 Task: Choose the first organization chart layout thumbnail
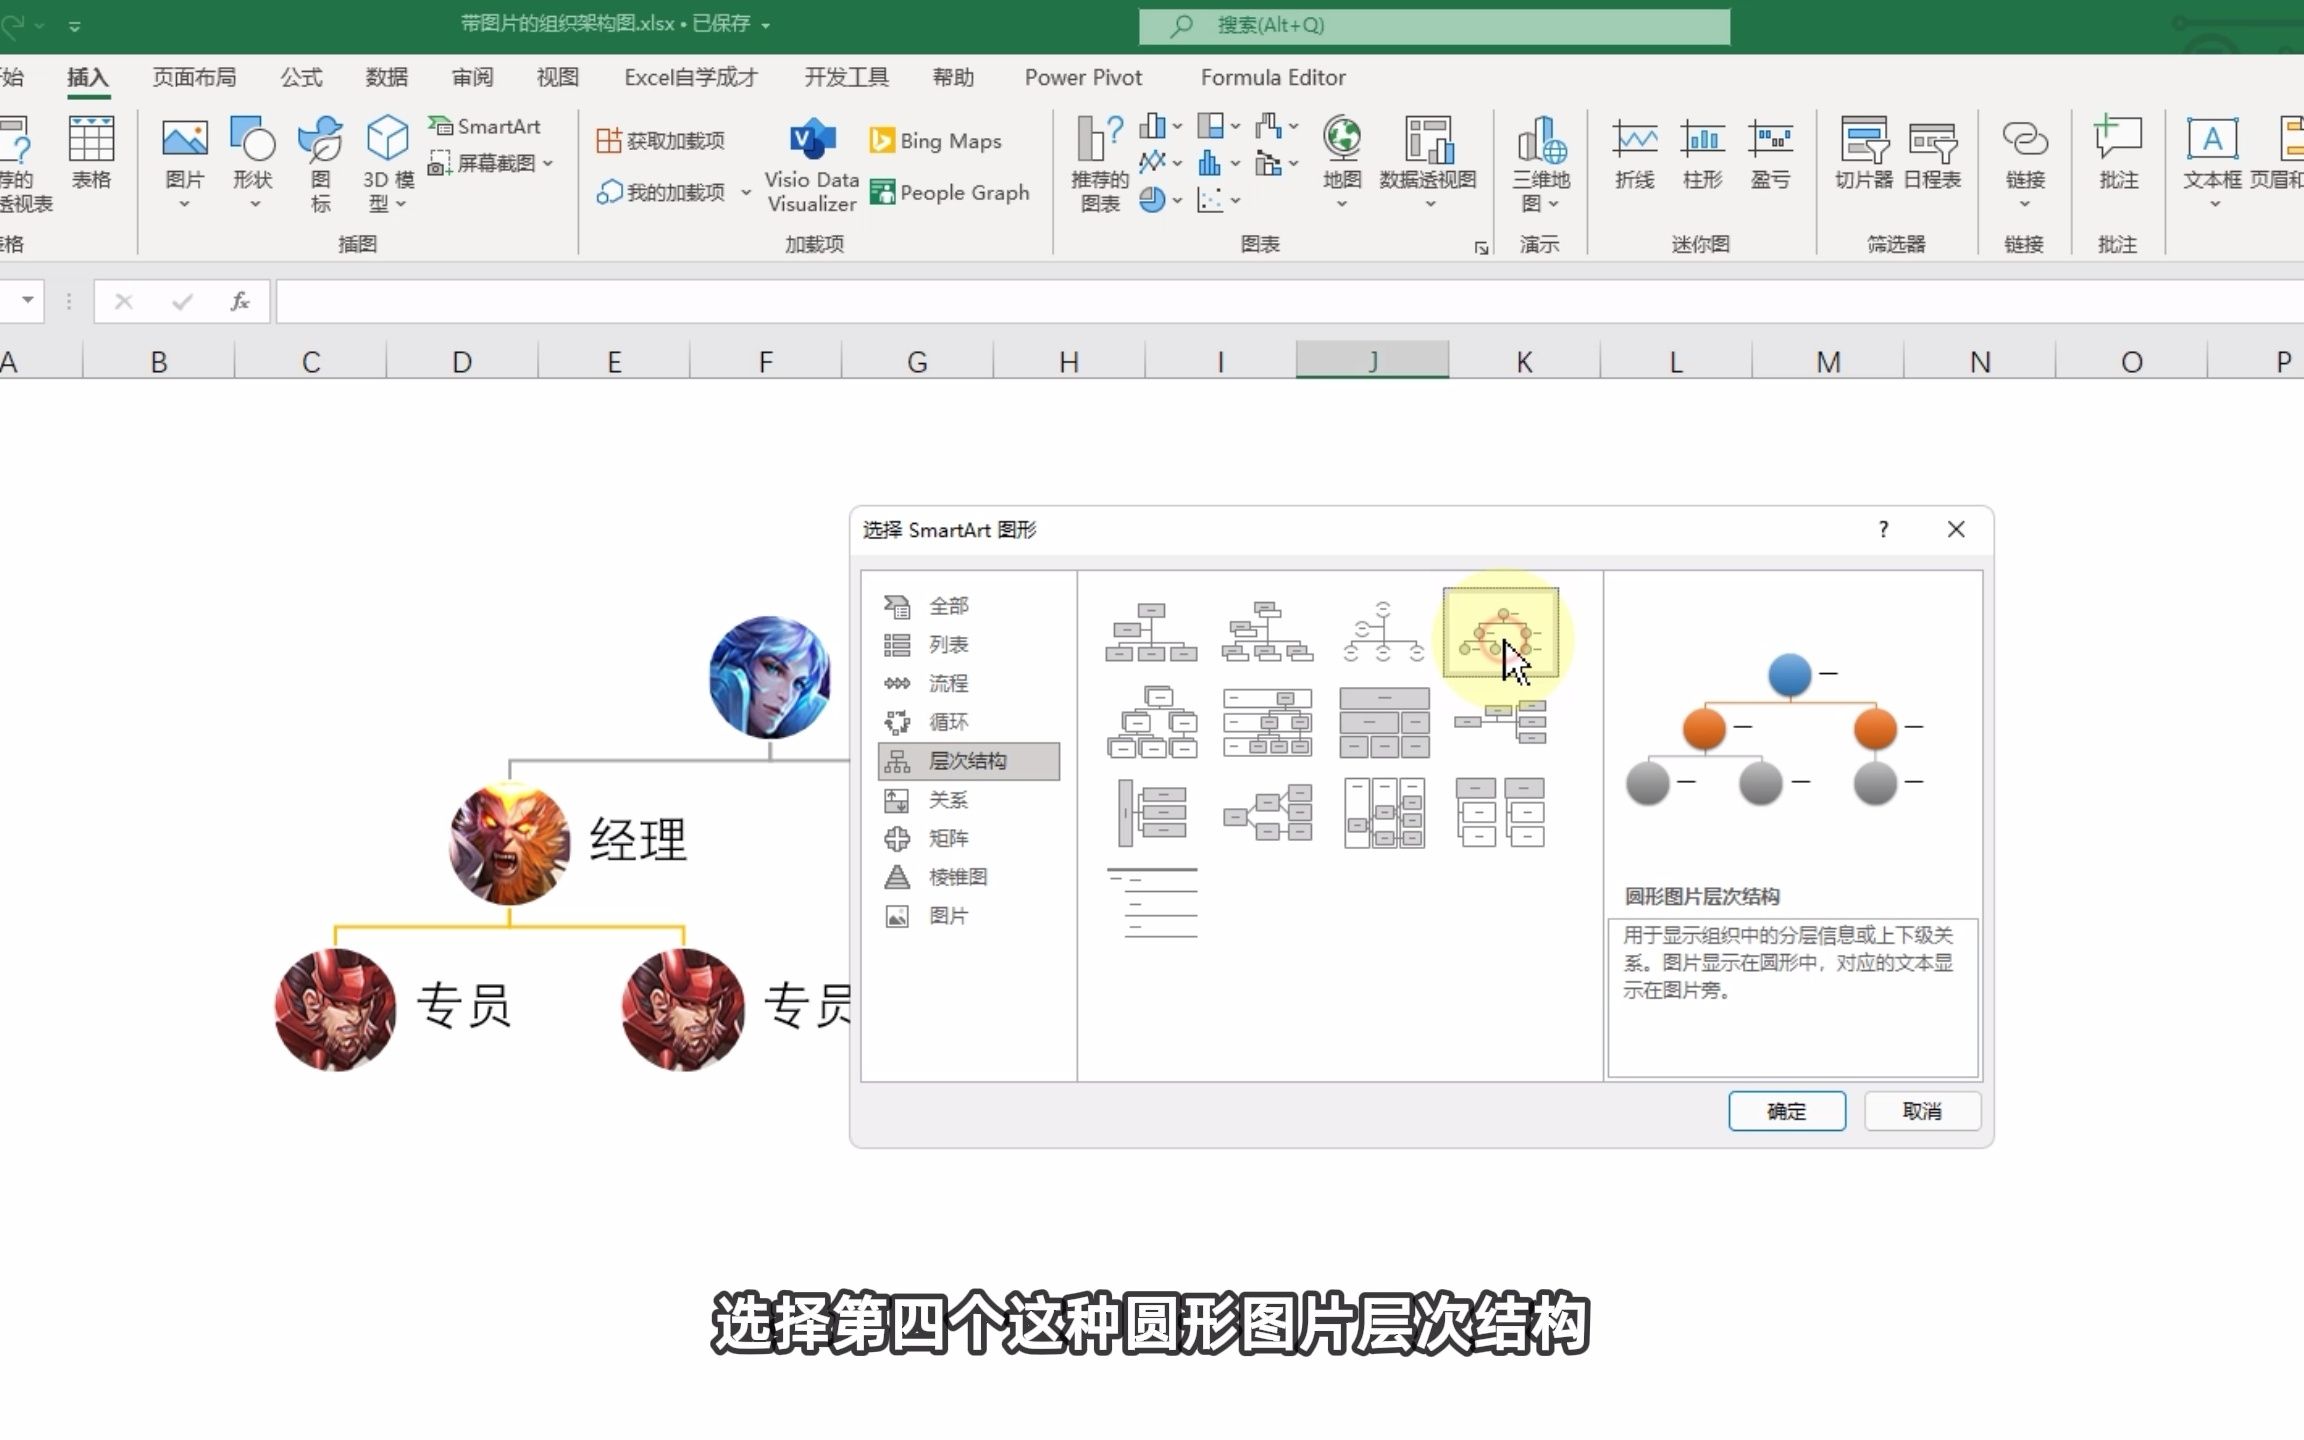click(x=1151, y=632)
